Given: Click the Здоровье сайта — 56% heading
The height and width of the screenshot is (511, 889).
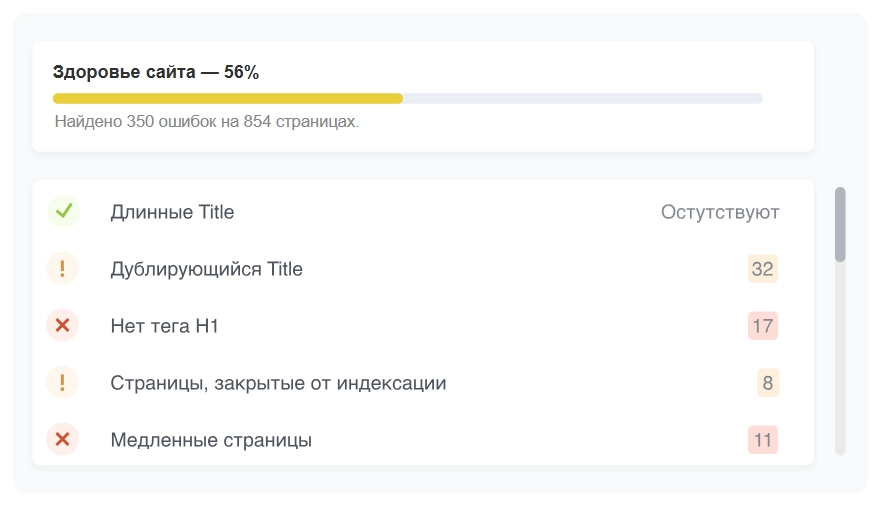Looking at the screenshot, I should click(155, 72).
